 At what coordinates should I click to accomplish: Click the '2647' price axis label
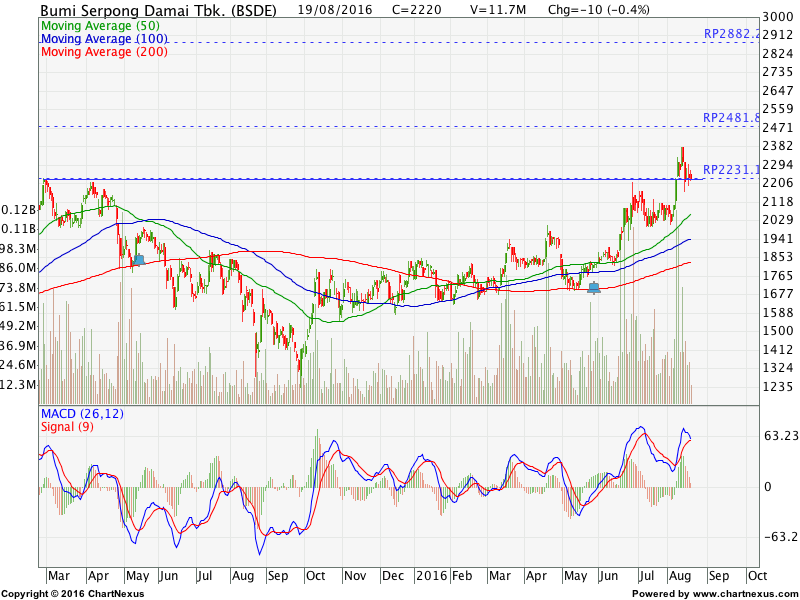coord(778,91)
